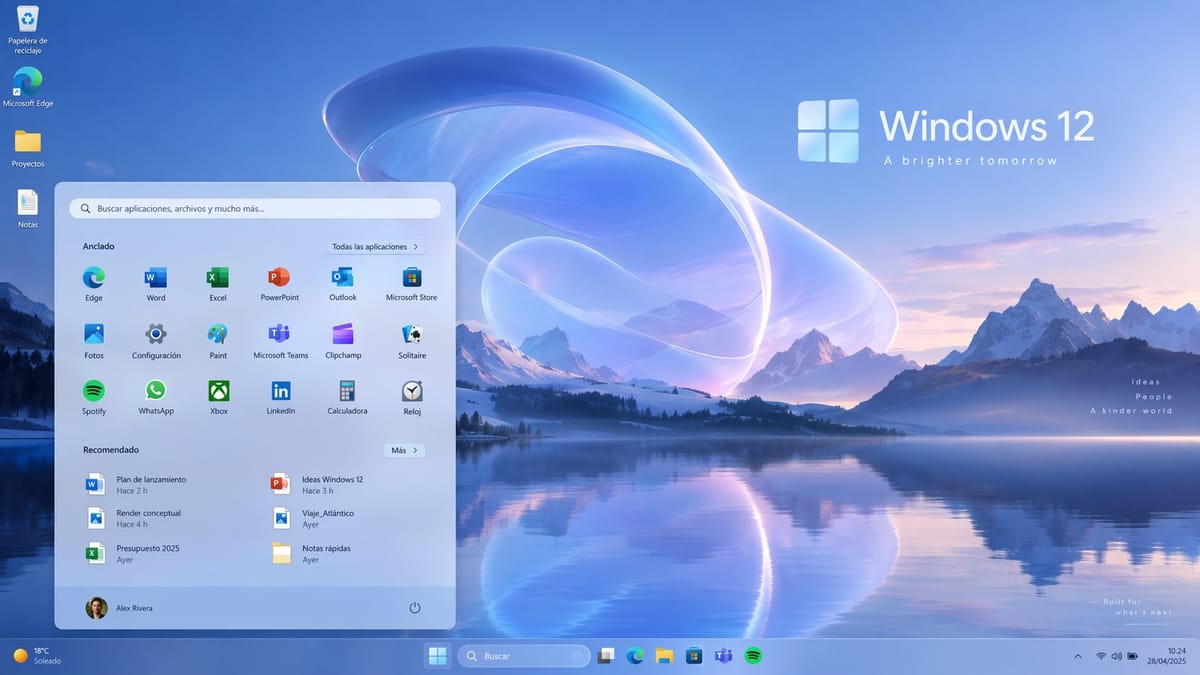
Task: Open Microsoft Teams in the pinned apps
Action: pyautogui.click(x=280, y=340)
